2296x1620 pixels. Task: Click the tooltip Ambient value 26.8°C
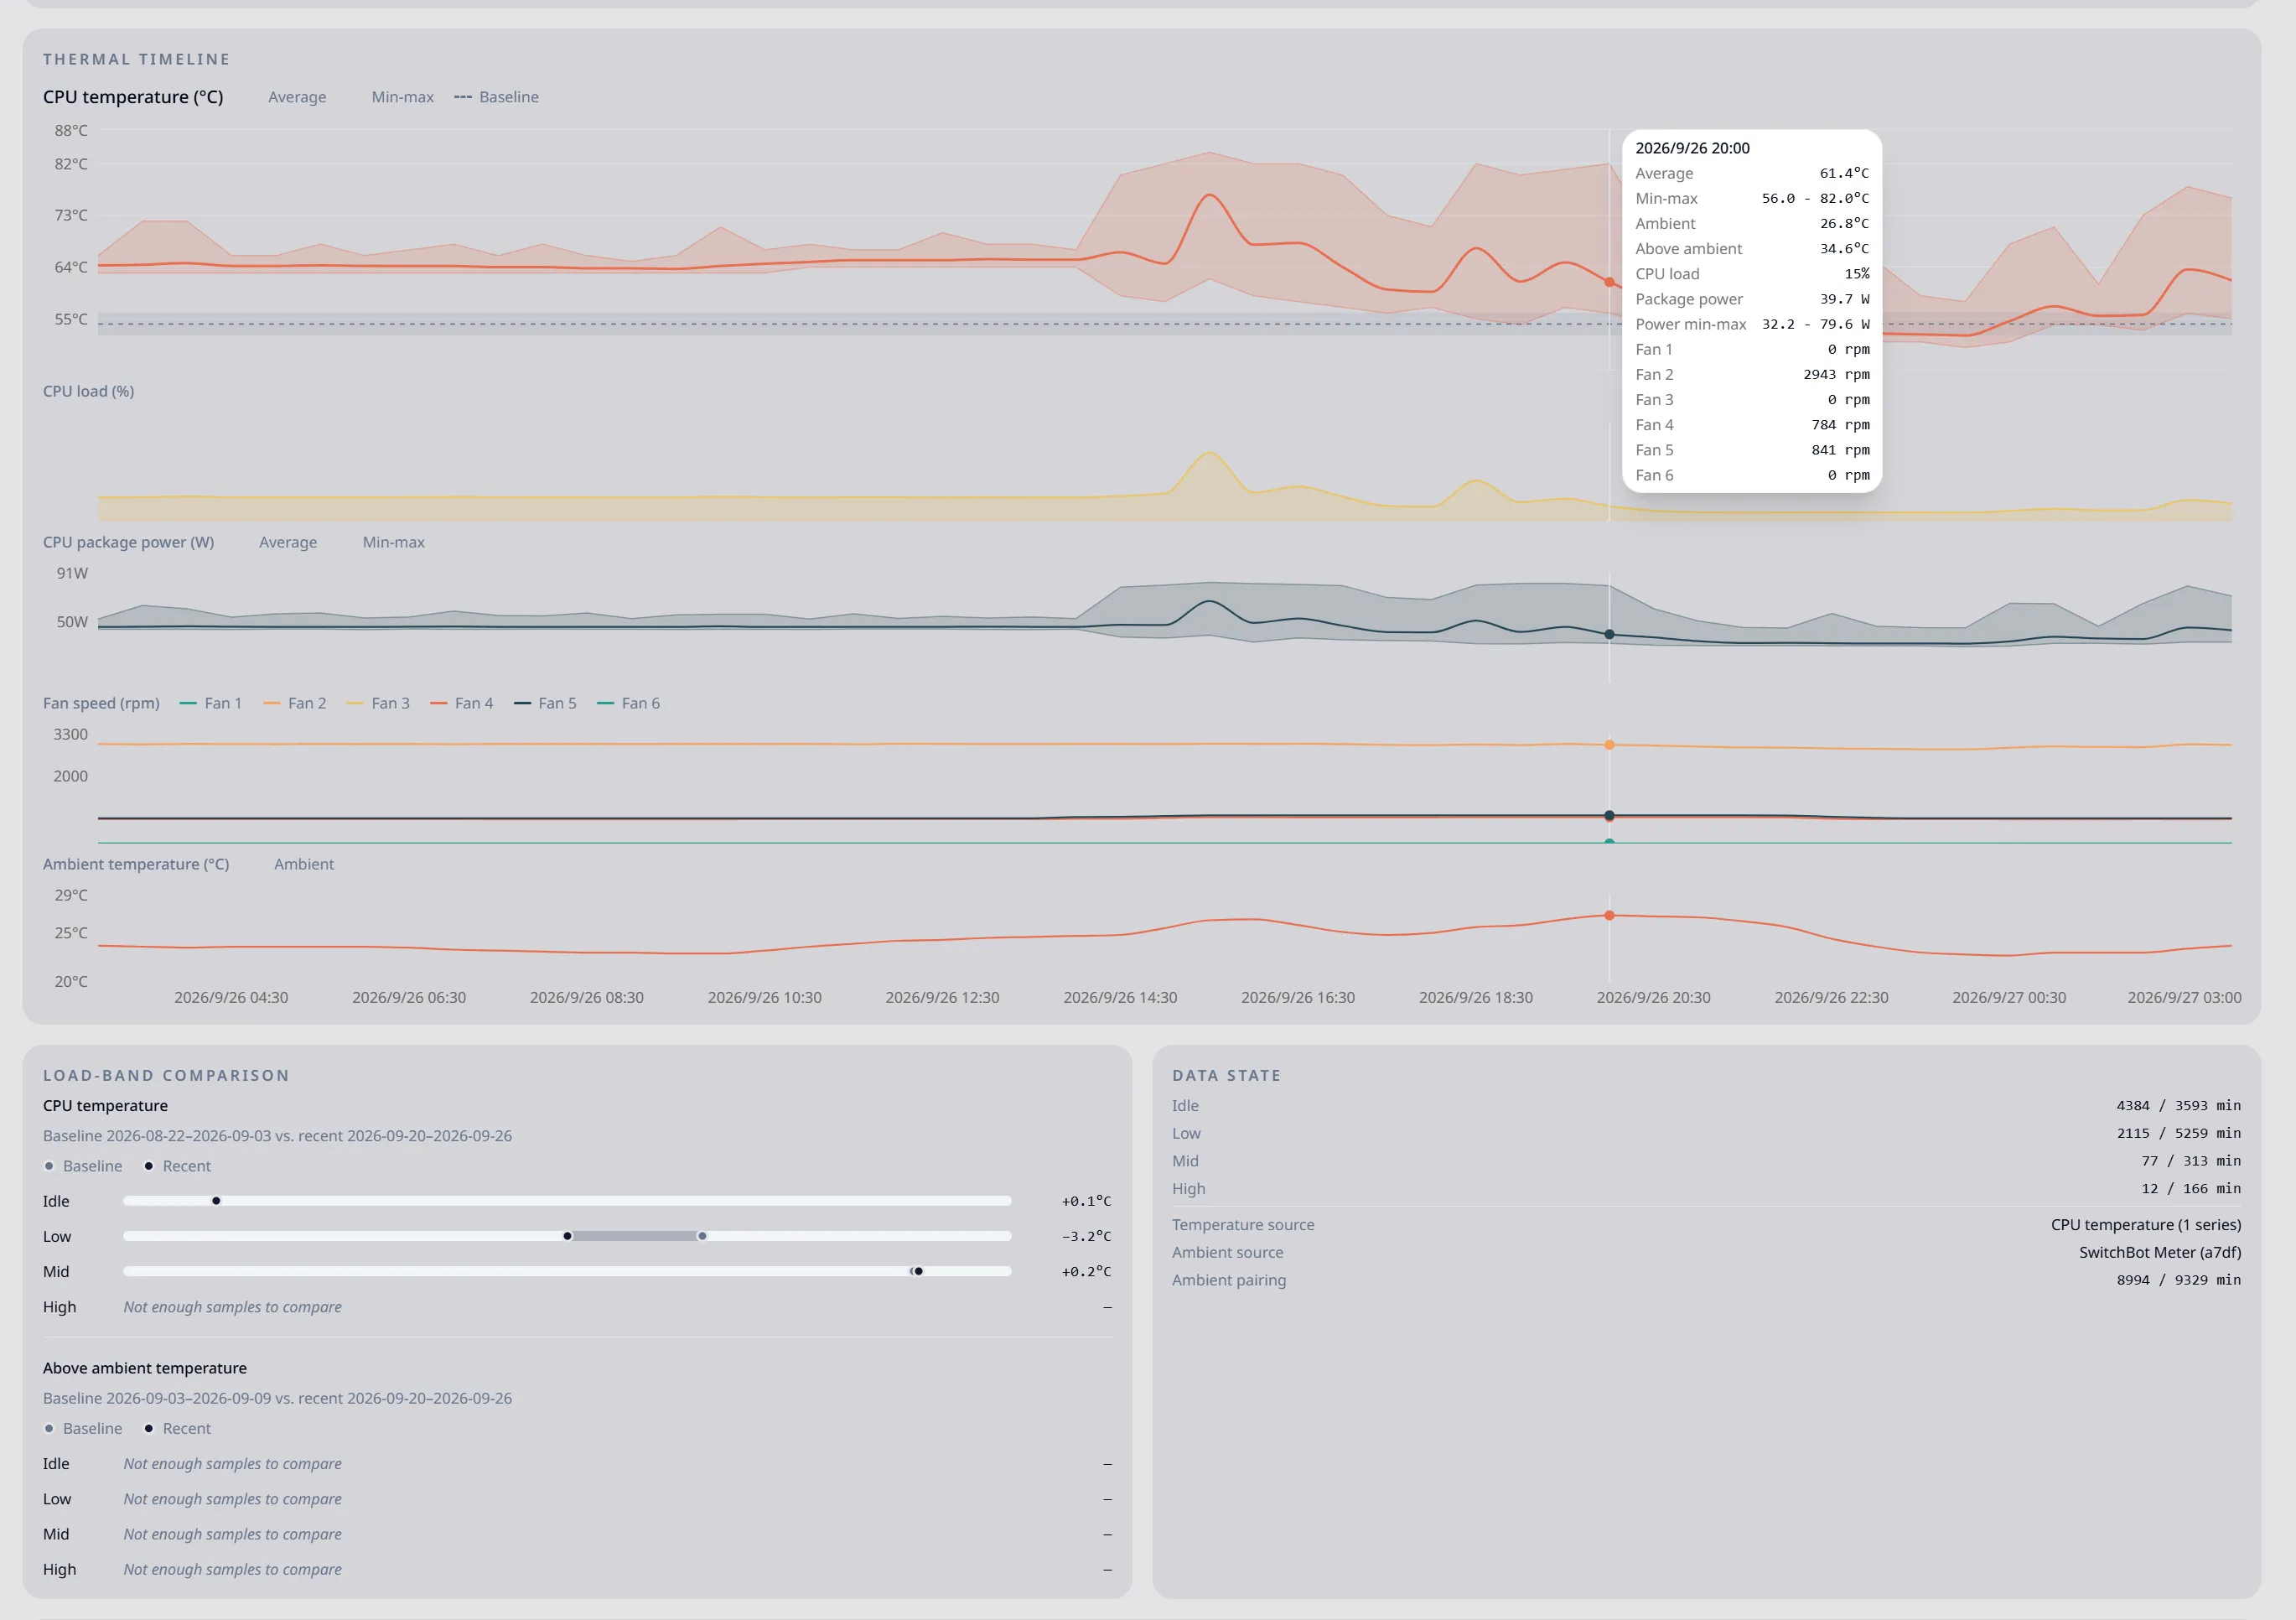coord(1844,223)
